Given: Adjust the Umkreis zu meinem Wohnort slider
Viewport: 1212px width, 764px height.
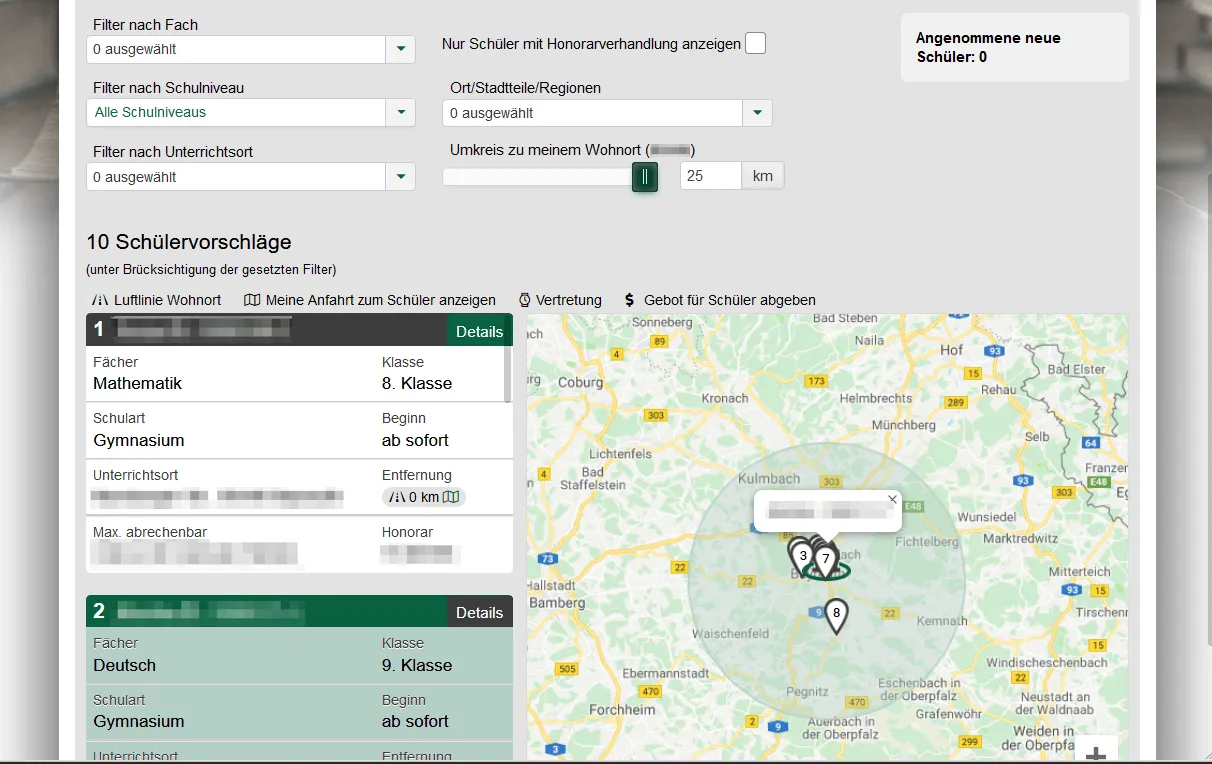Looking at the screenshot, I should point(644,176).
